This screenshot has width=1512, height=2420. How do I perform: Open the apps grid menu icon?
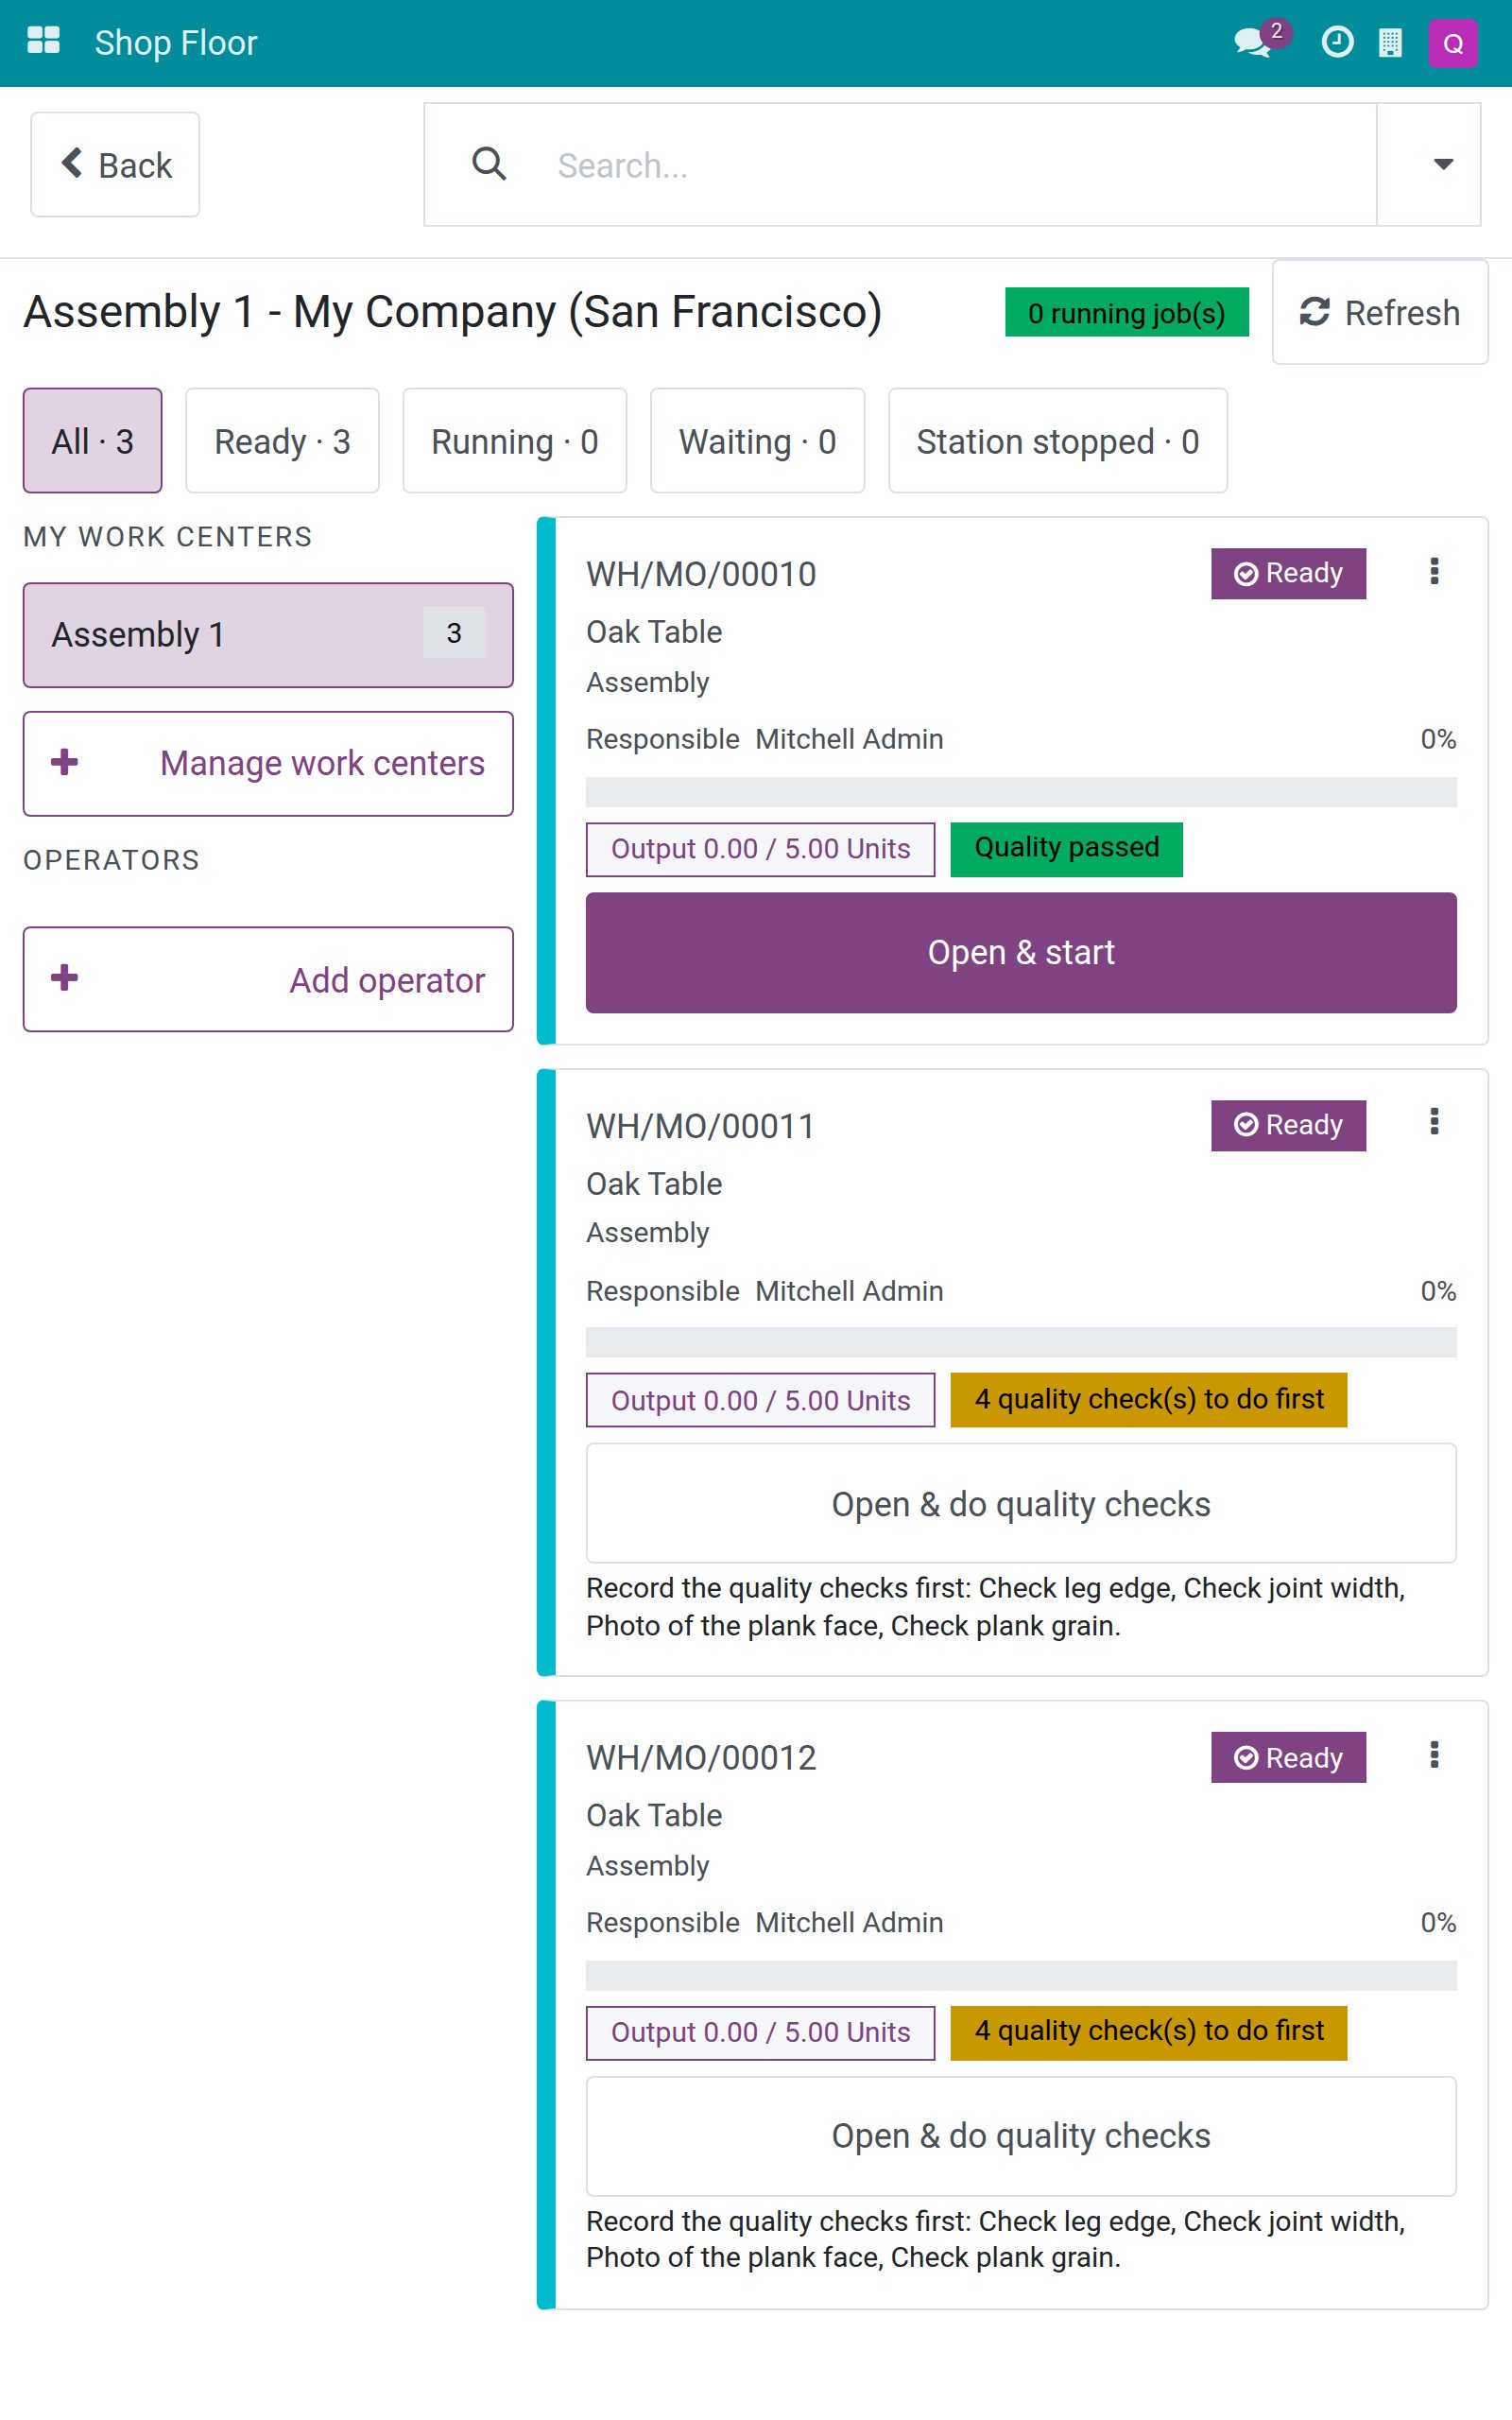pos(43,42)
